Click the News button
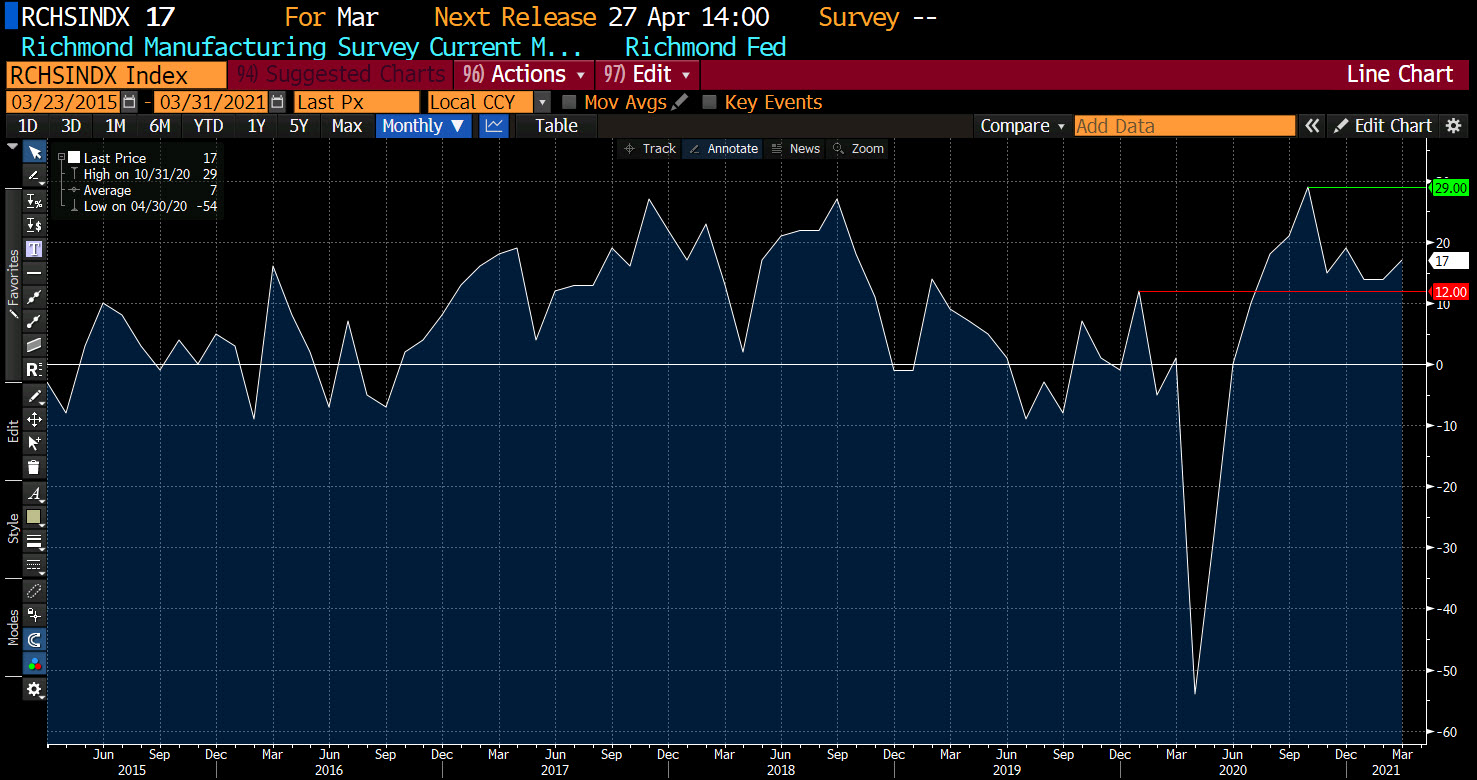 [x=796, y=149]
